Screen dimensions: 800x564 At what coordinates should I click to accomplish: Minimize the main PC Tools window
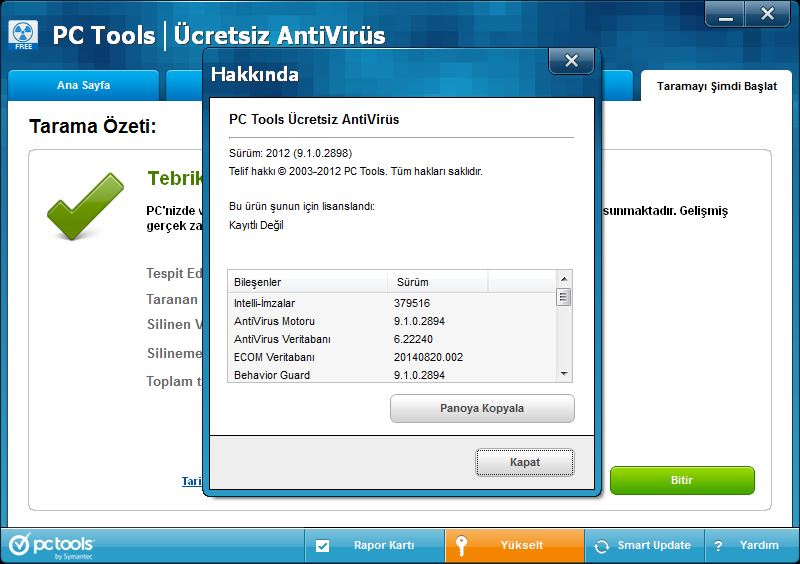[x=726, y=14]
